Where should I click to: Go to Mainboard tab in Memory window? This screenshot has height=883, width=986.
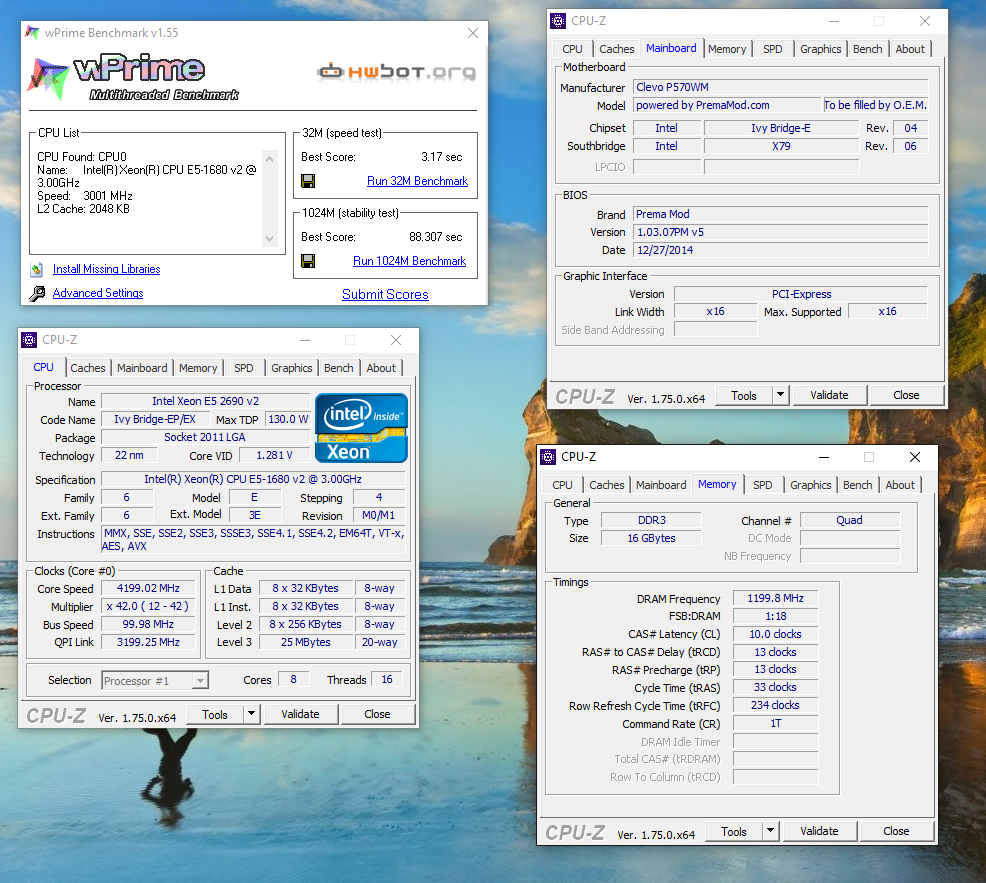(x=661, y=485)
